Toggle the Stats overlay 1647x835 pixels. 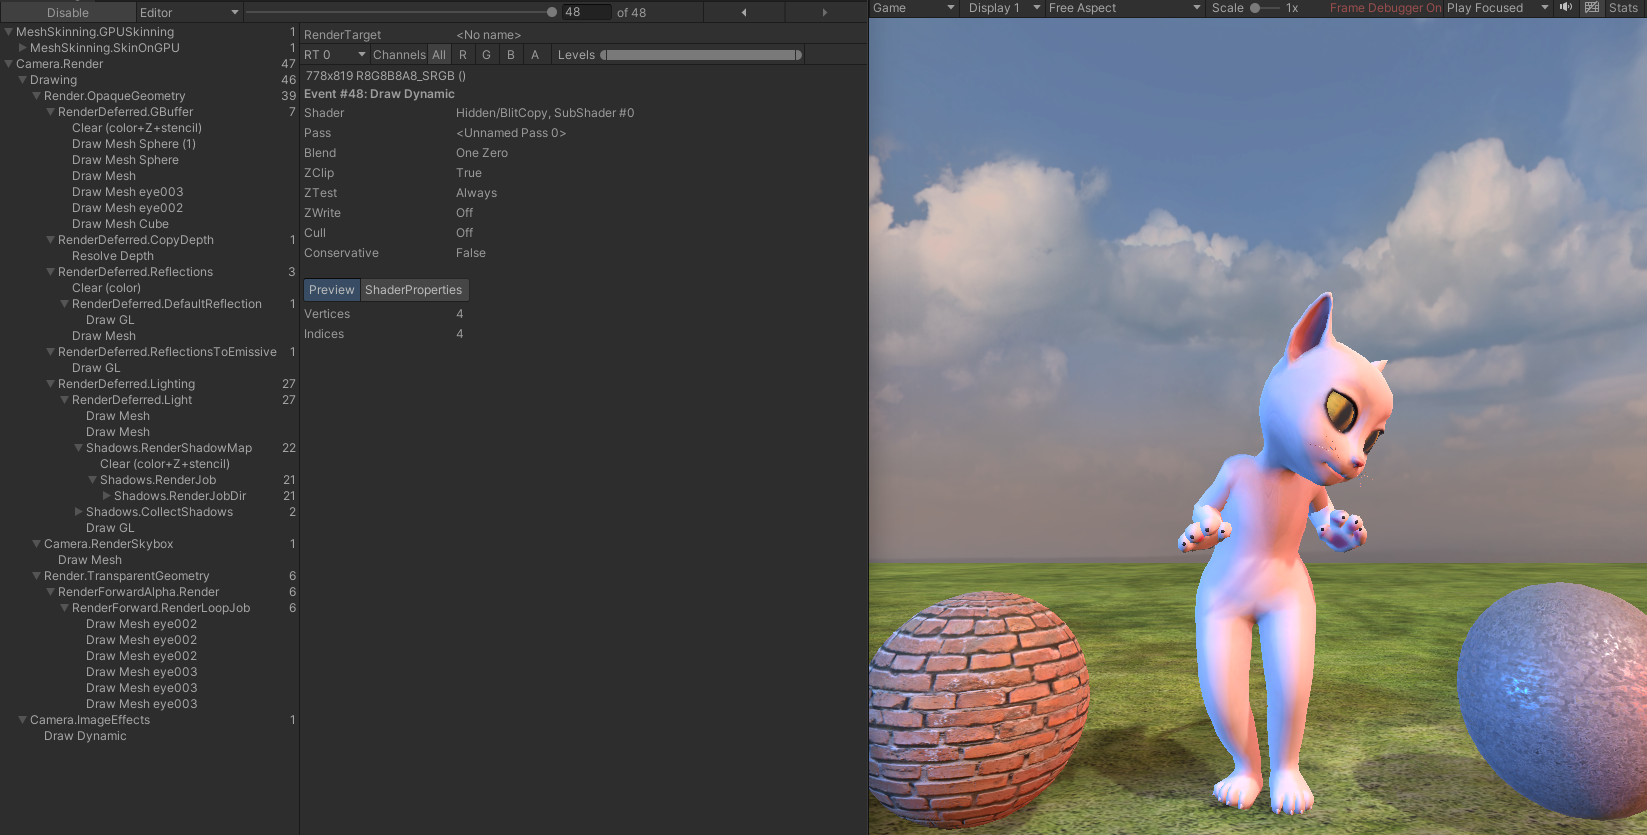tap(1623, 8)
